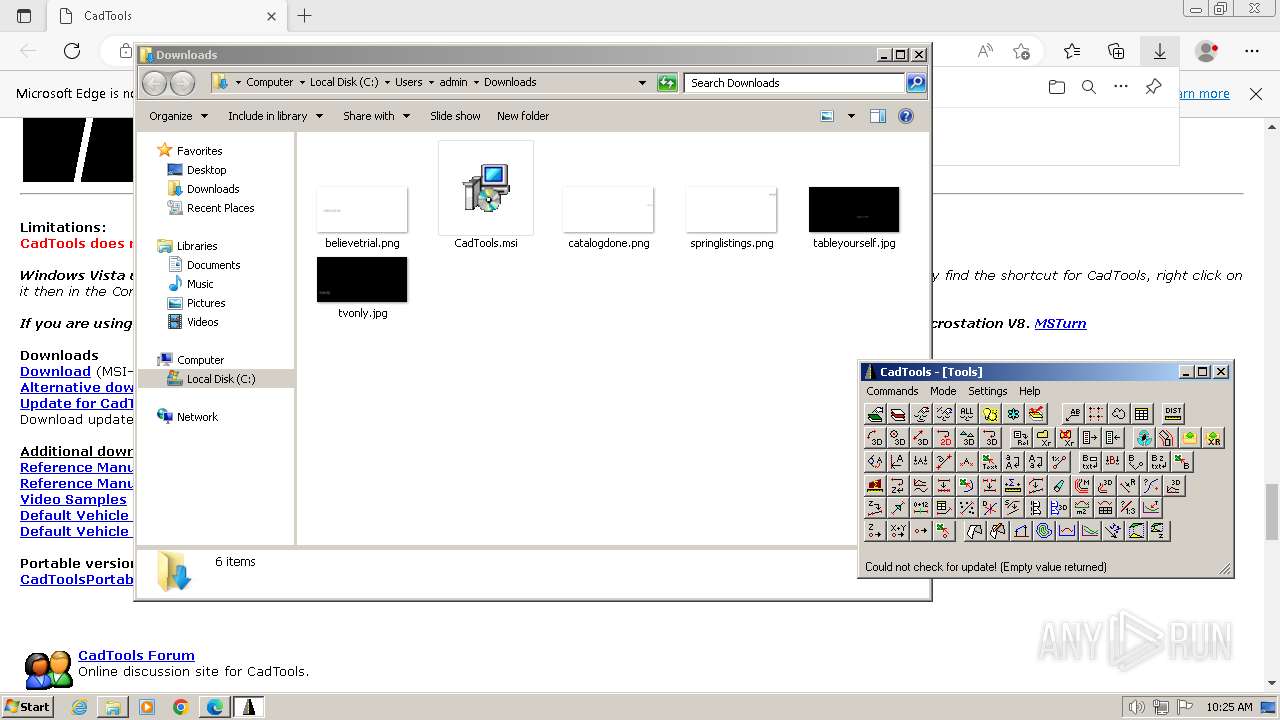The height and width of the screenshot is (720, 1280).
Task: Click the red sigma tool starting fourth row
Action: (875, 485)
